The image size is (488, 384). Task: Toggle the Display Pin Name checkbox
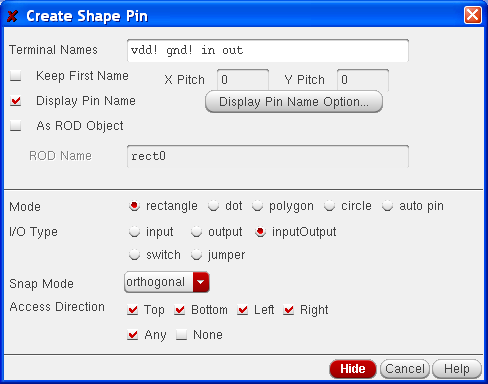click(x=15, y=101)
